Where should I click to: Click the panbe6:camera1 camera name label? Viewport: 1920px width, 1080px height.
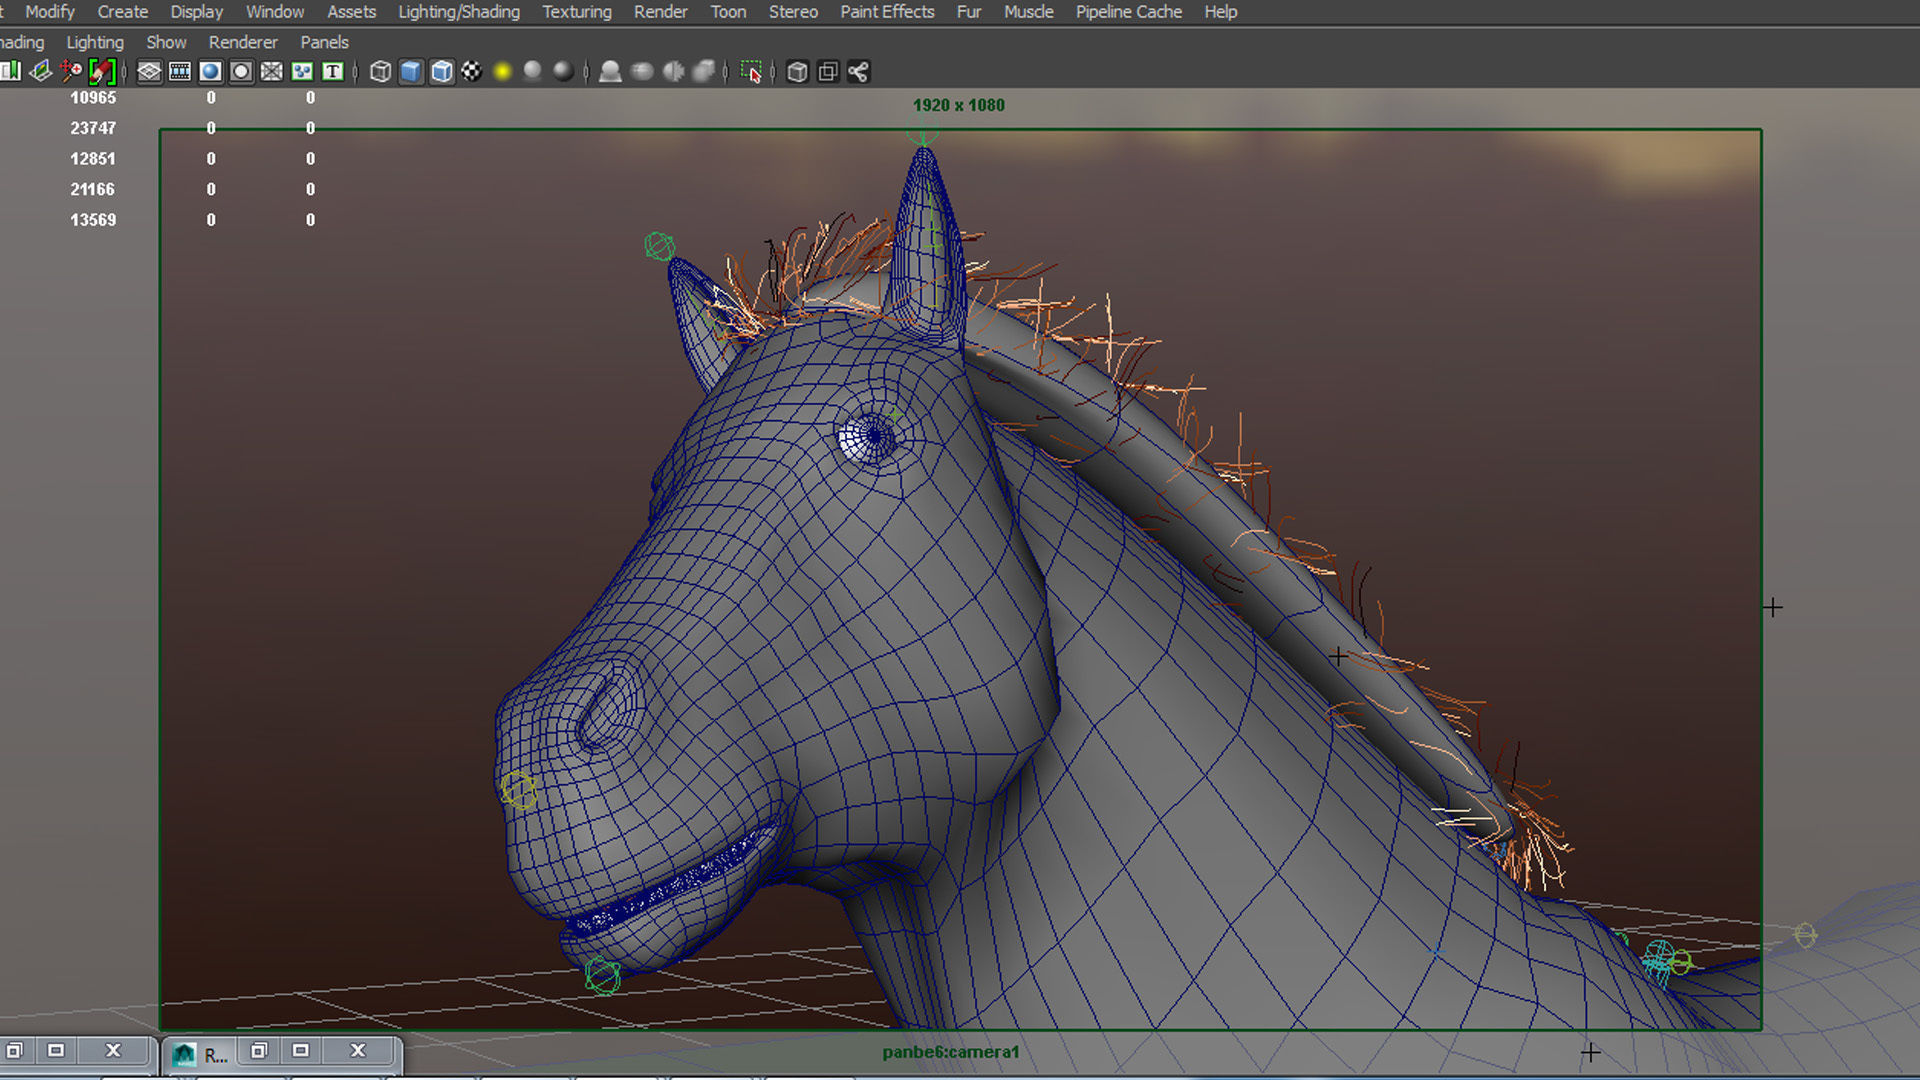click(x=950, y=1052)
